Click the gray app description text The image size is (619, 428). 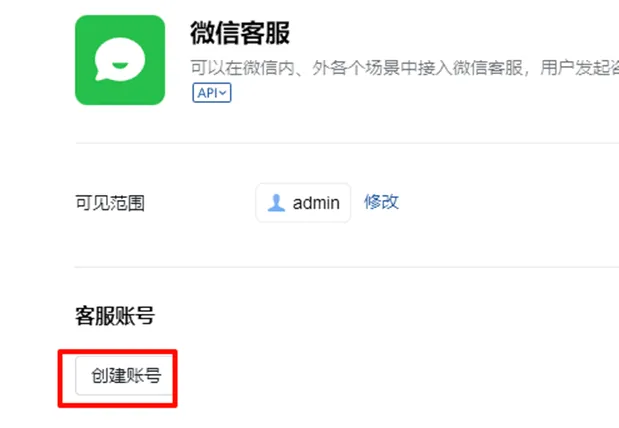pos(405,68)
